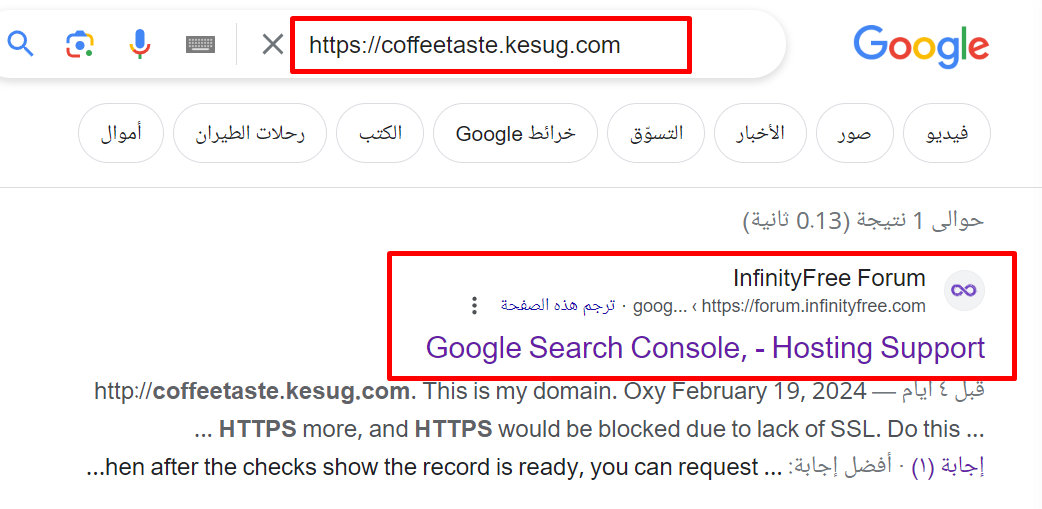This screenshot has height=509, width=1042.
Task: Go to Google home via the logo
Action: (921, 47)
